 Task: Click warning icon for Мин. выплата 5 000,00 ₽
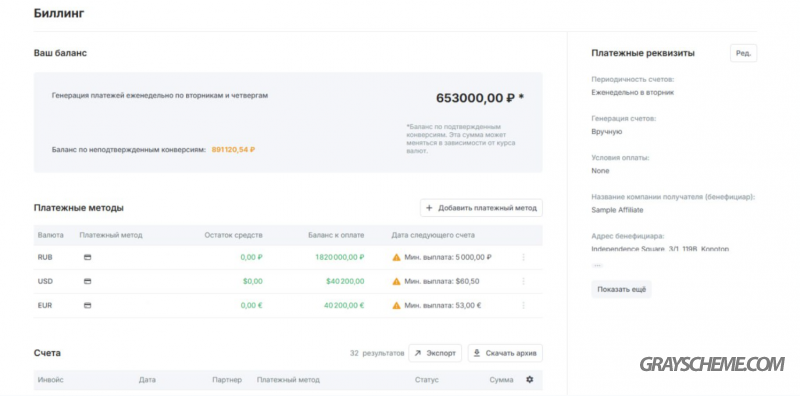click(x=396, y=257)
